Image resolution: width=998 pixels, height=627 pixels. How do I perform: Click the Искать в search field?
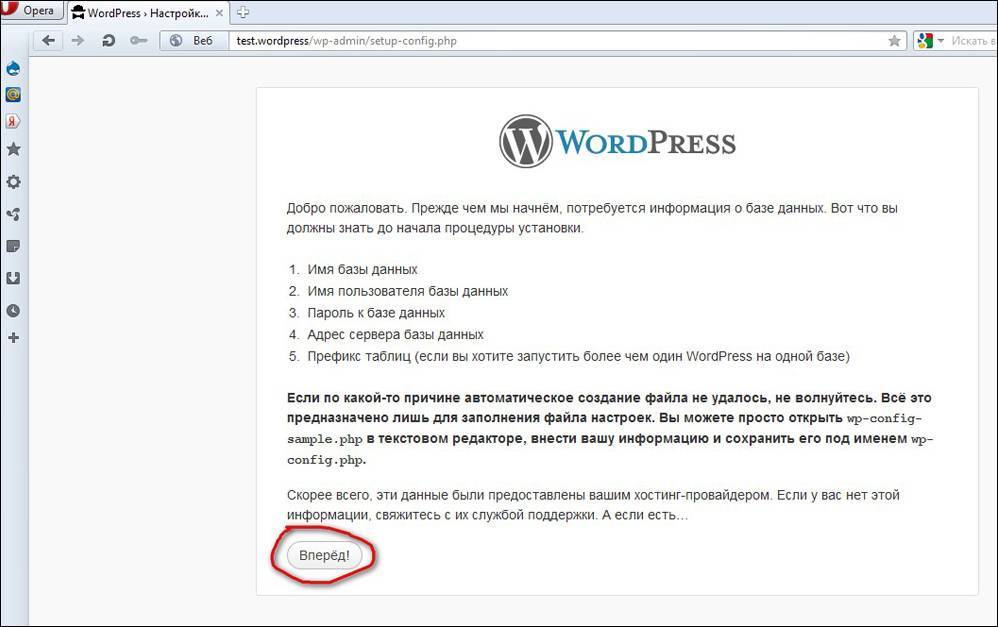972,41
